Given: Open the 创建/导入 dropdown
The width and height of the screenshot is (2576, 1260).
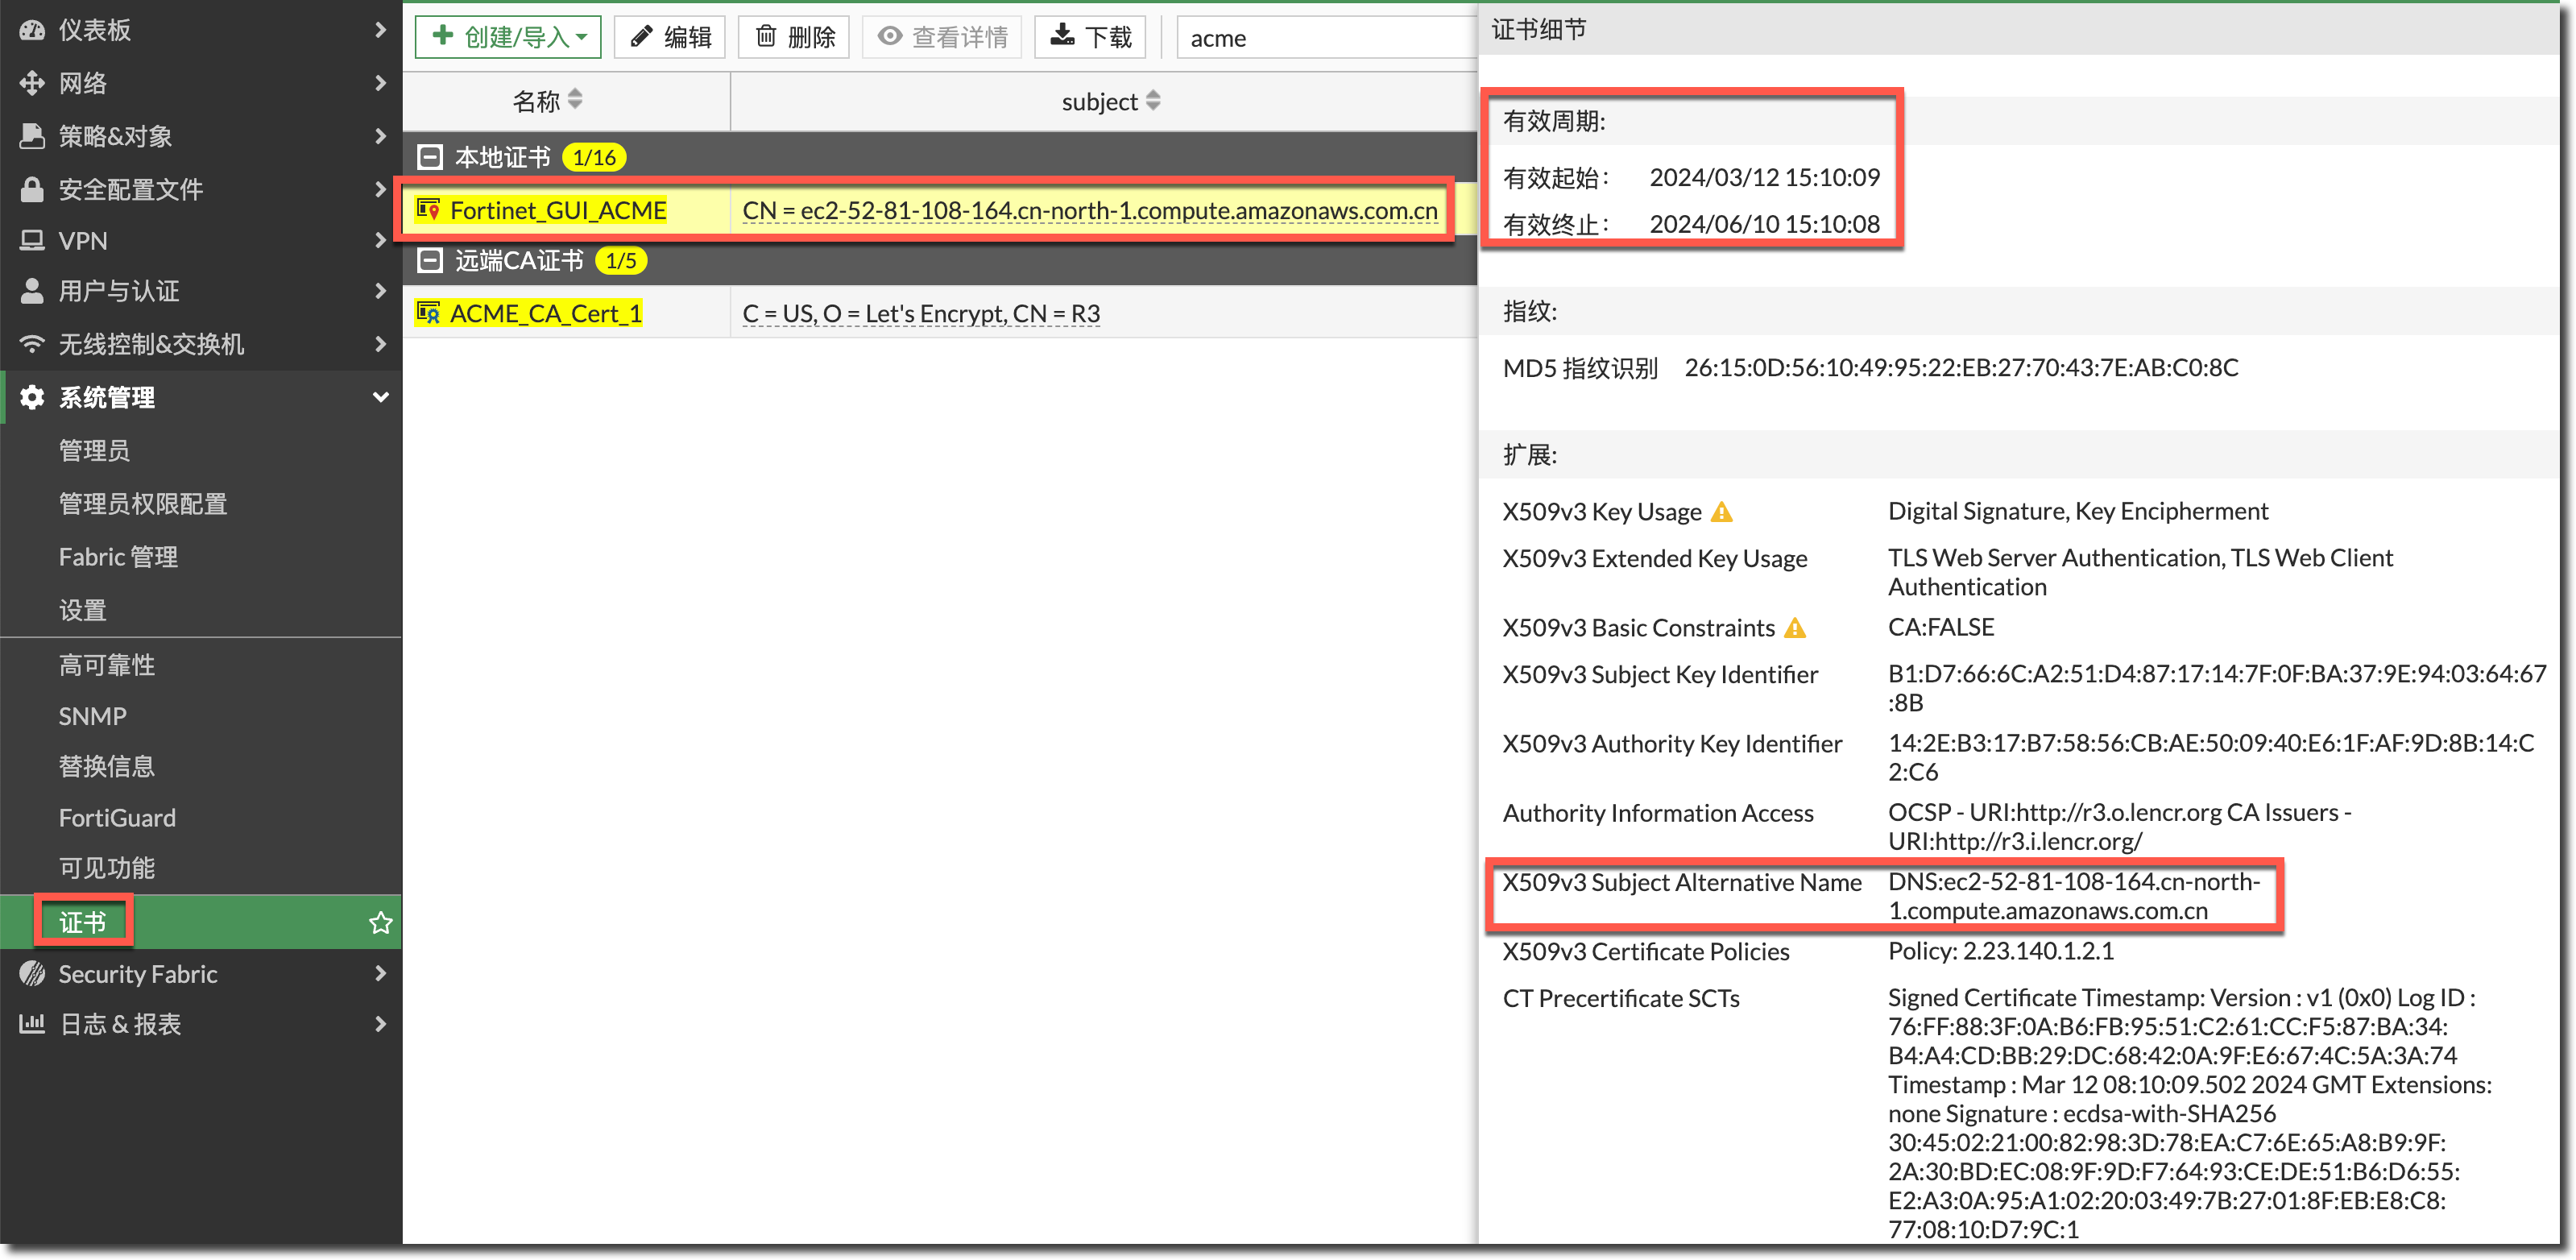Looking at the screenshot, I should coord(508,38).
